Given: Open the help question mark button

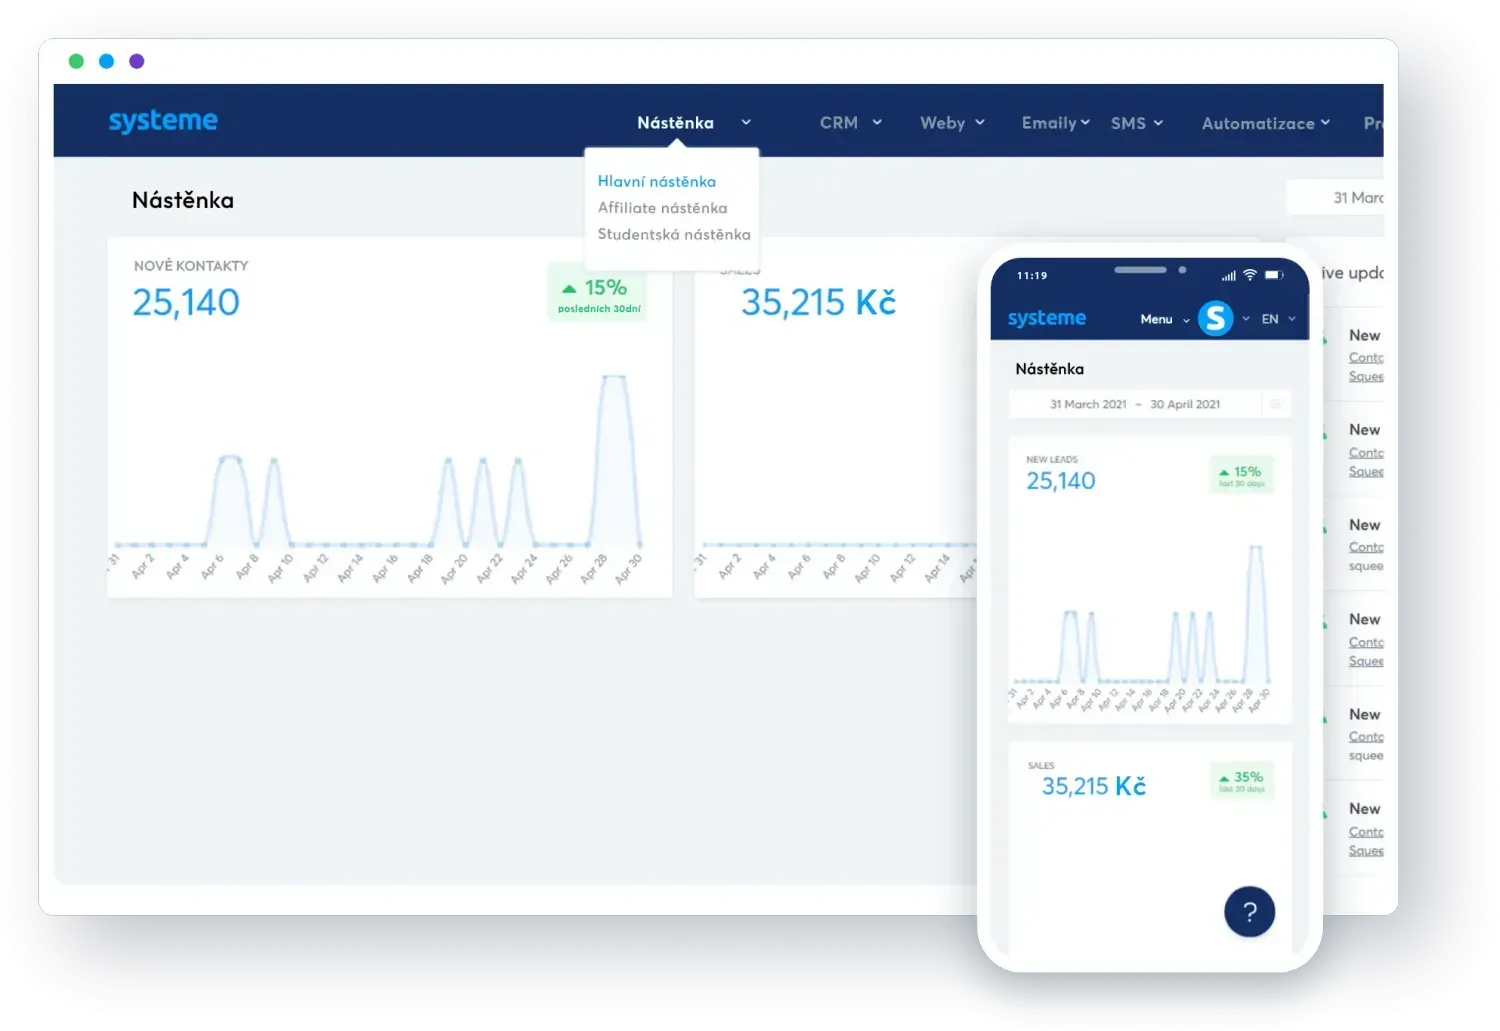Looking at the screenshot, I should coord(1249,911).
